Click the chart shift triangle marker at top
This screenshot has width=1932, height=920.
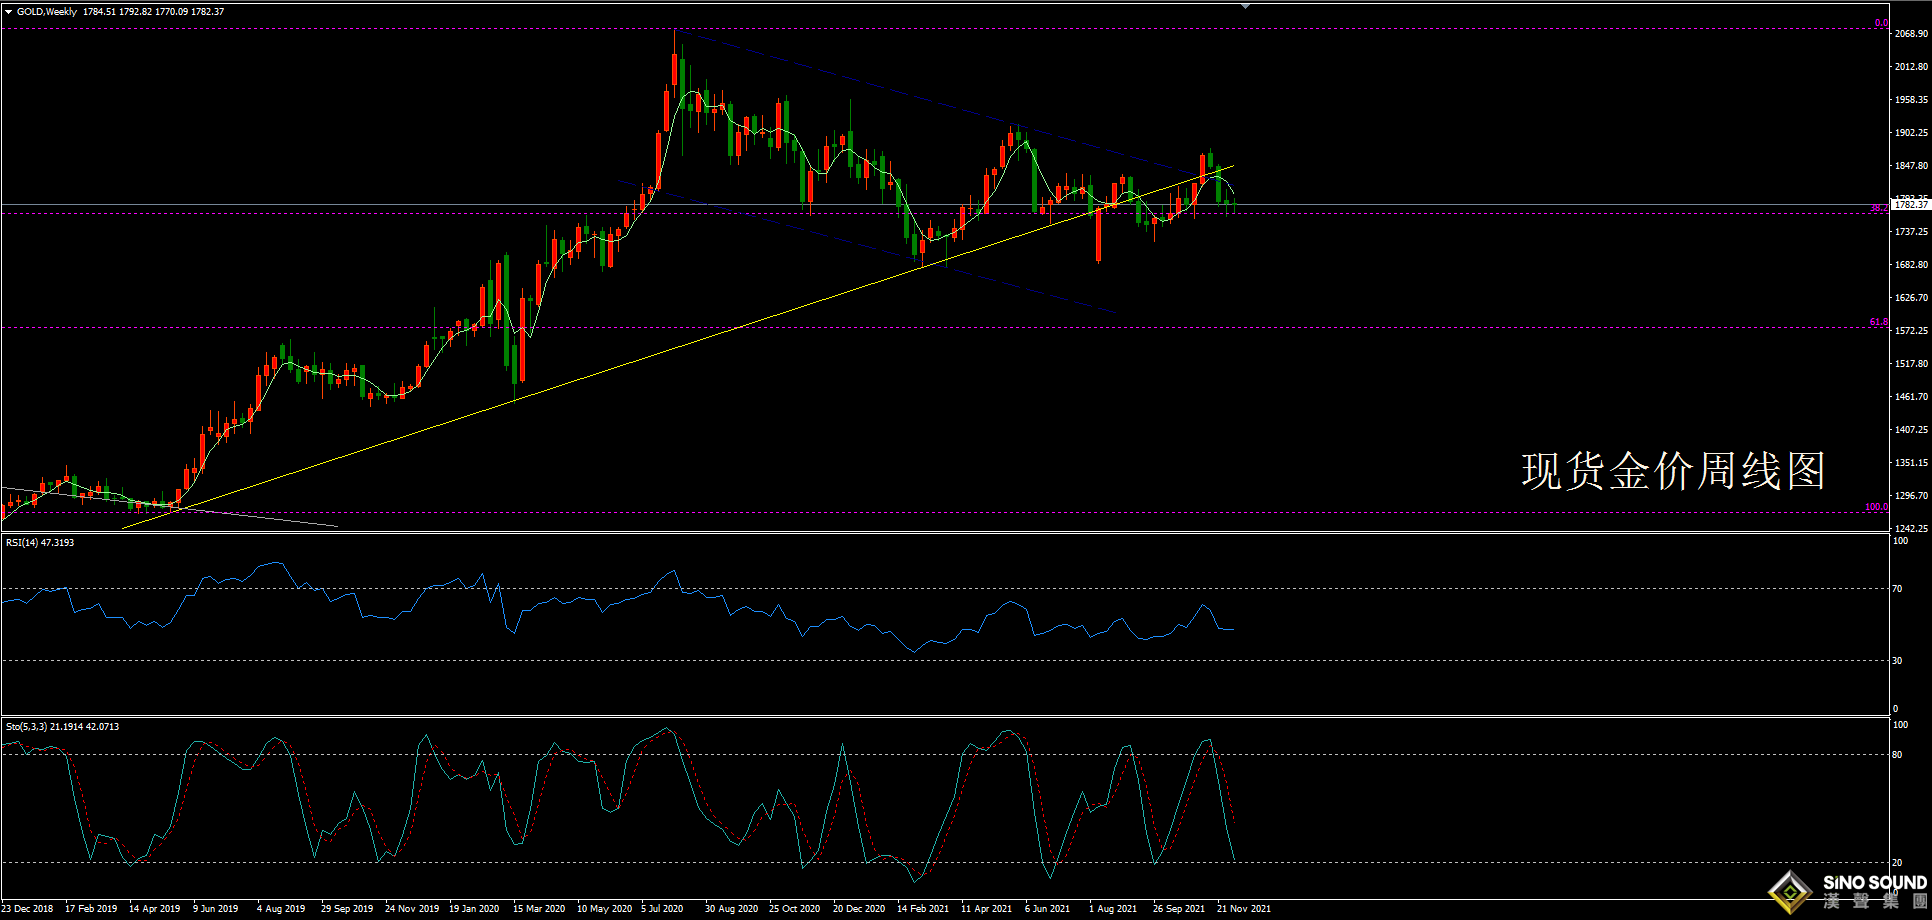(x=1245, y=6)
